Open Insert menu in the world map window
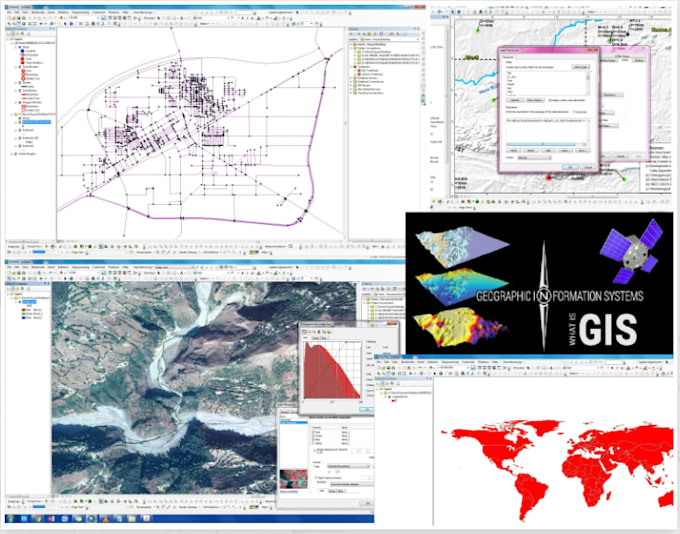This screenshot has width=680, height=534. (421, 362)
